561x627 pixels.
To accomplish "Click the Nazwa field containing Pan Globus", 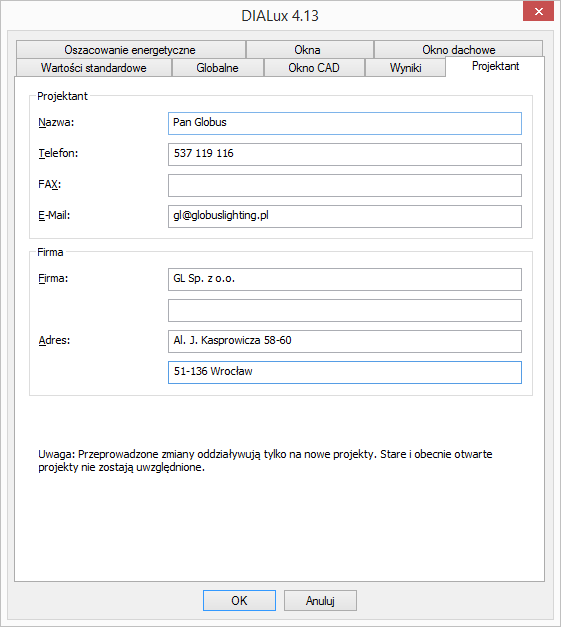I will click(x=345, y=123).
